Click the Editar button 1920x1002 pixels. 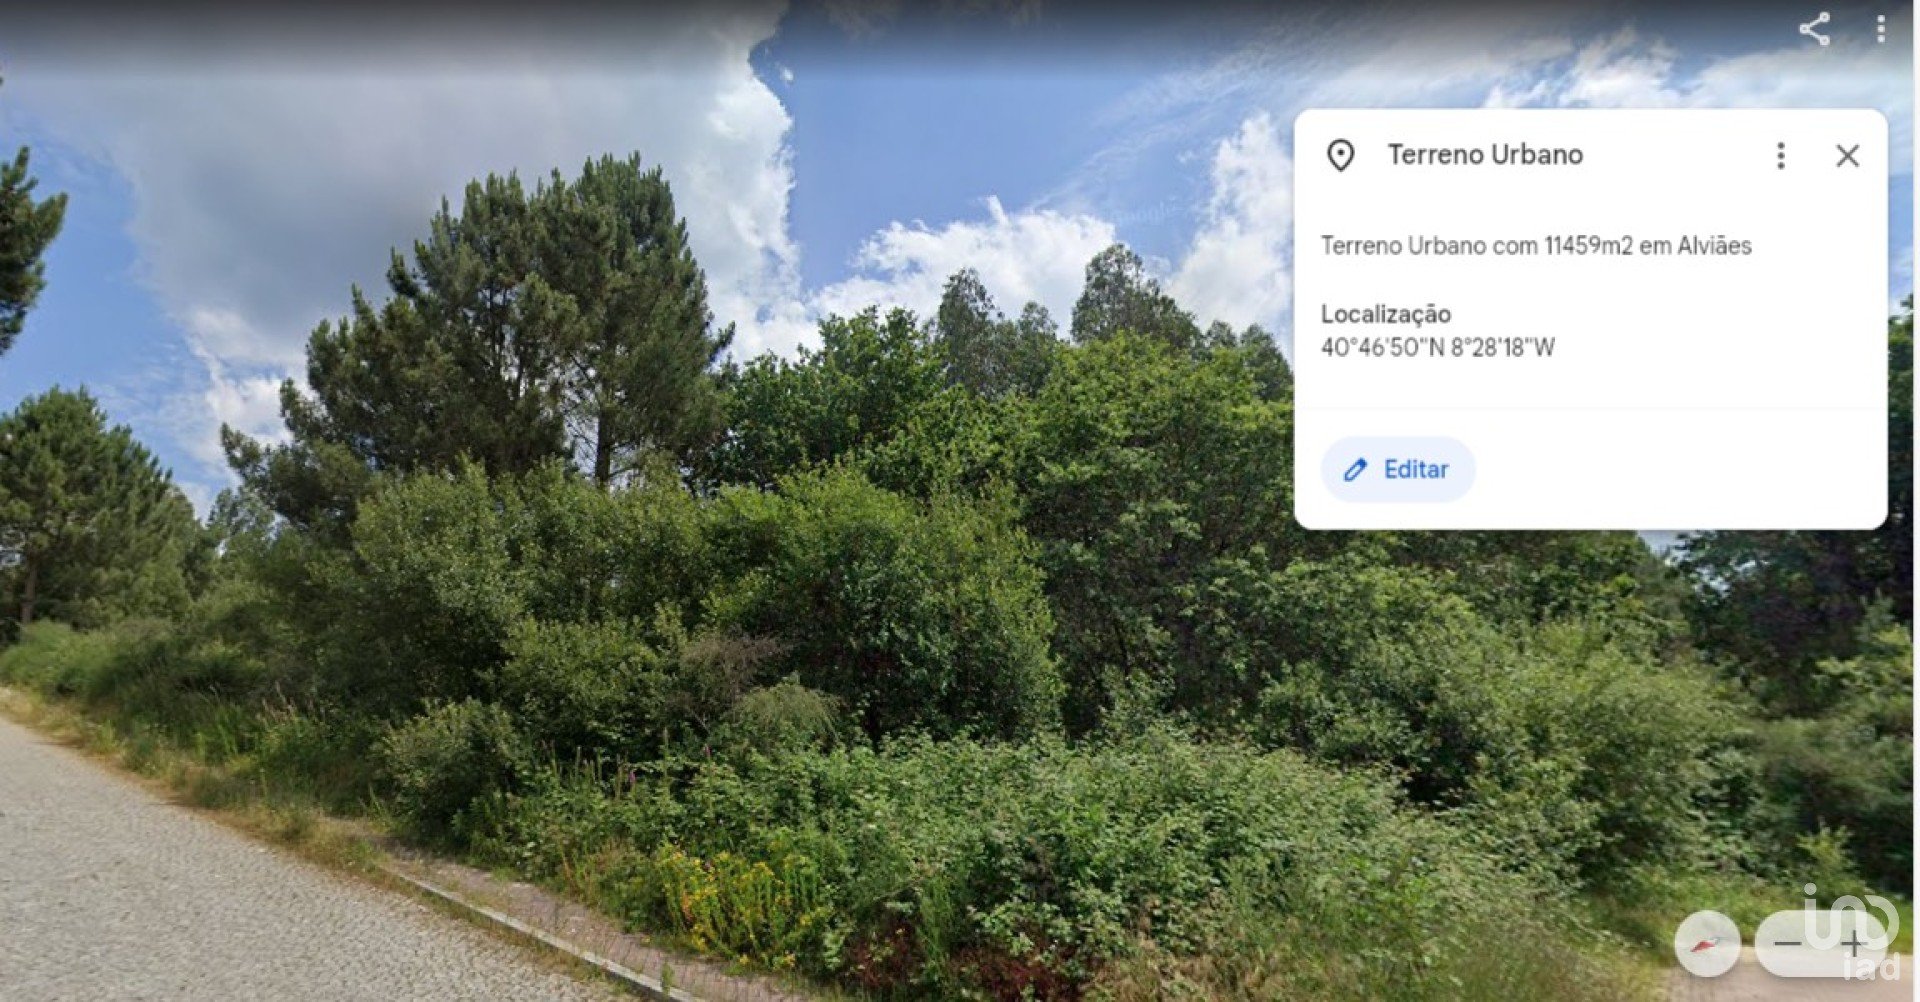(1397, 469)
